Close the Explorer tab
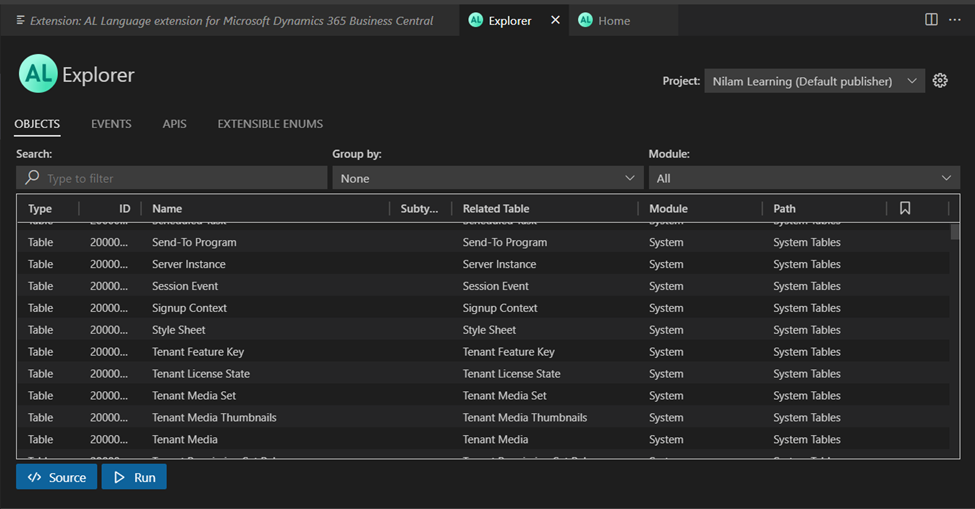Viewport: 975px width, 509px height. pos(555,20)
